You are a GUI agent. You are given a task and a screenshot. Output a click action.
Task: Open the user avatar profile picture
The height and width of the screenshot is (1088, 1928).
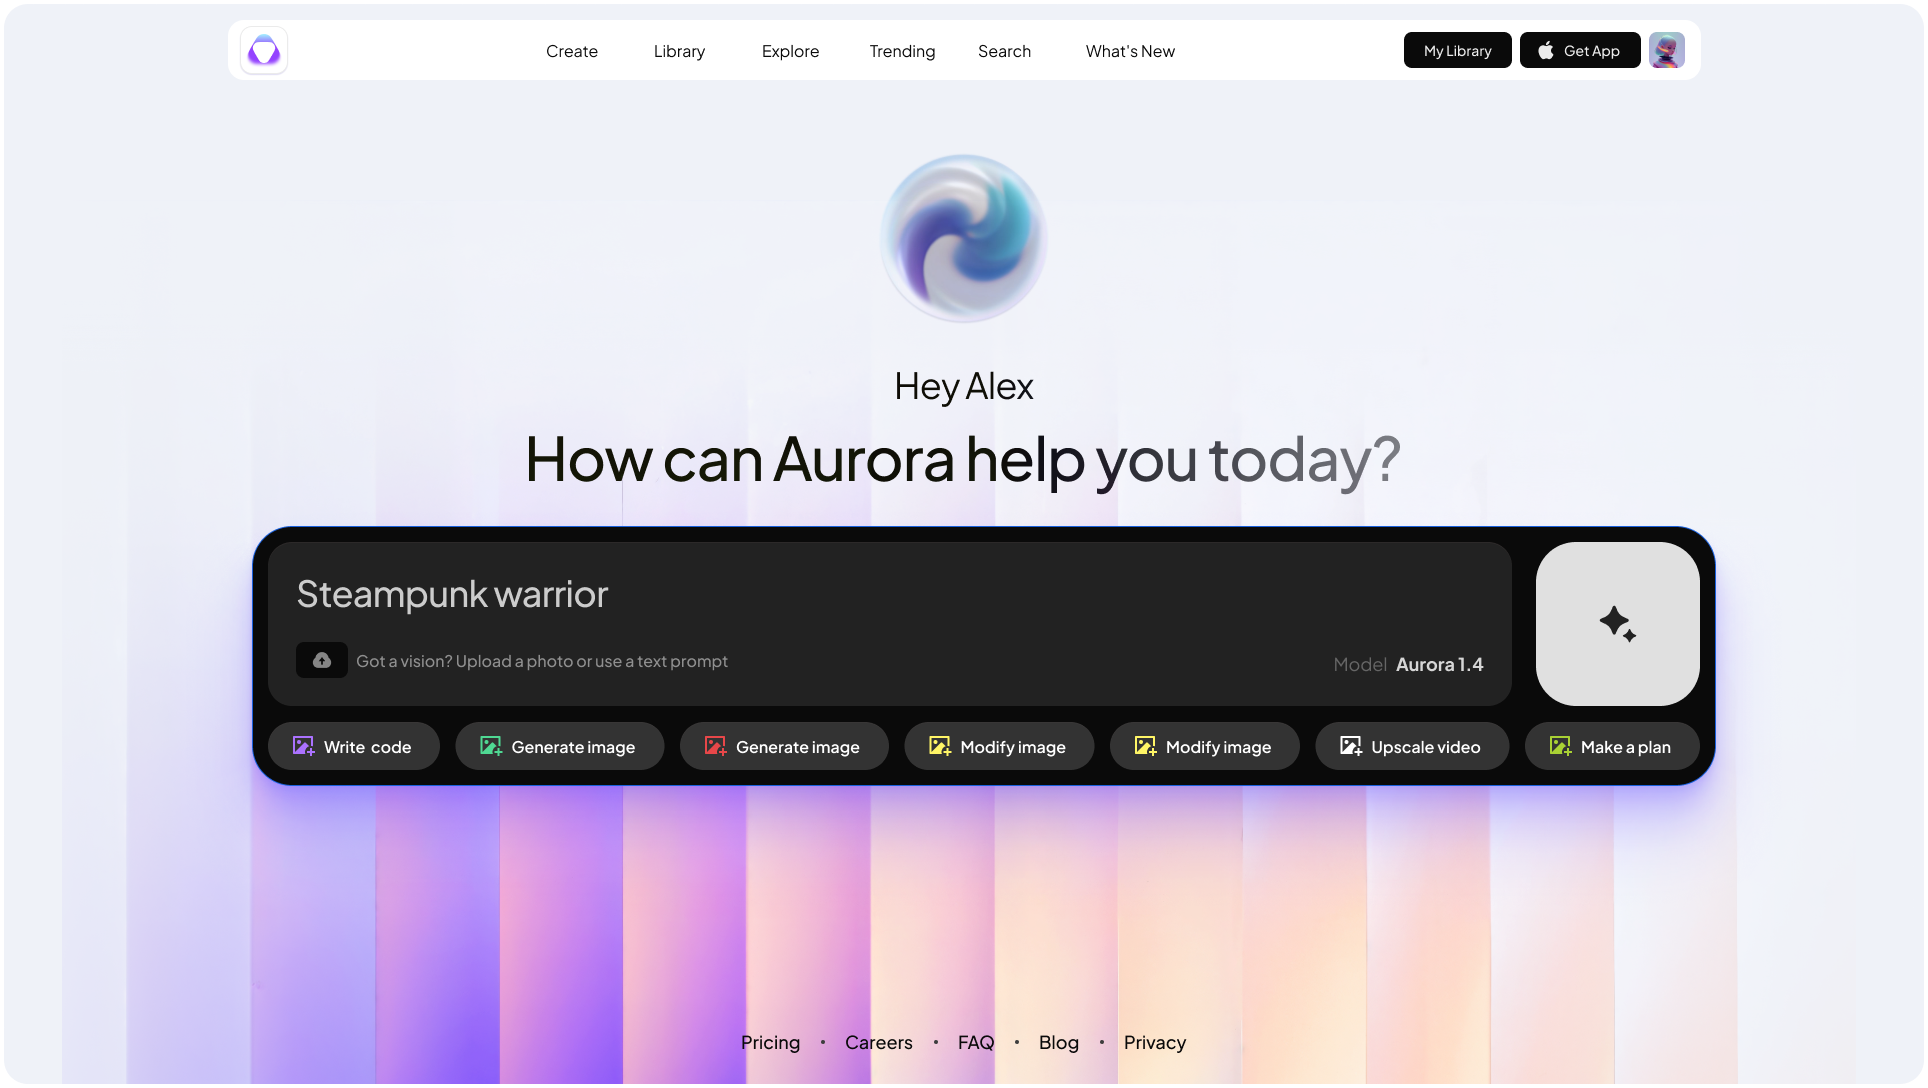pyautogui.click(x=1666, y=50)
